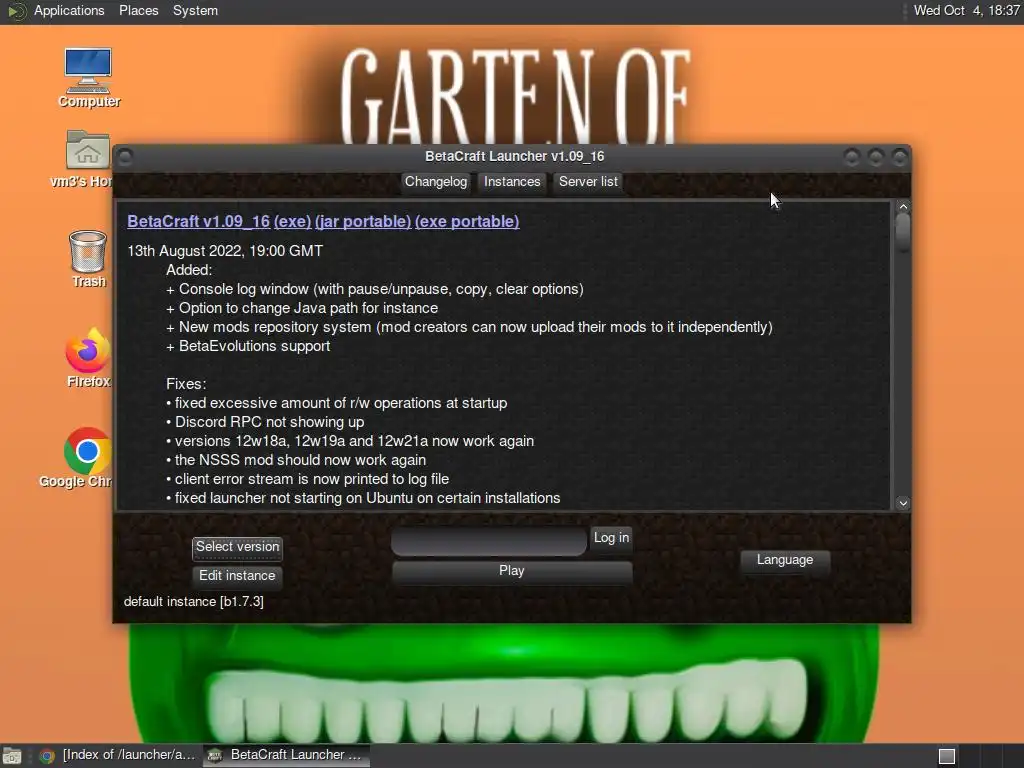1024x768 pixels.
Task: Click 'New mods repository system' line
Action: pyautogui.click(x=469, y=328)
